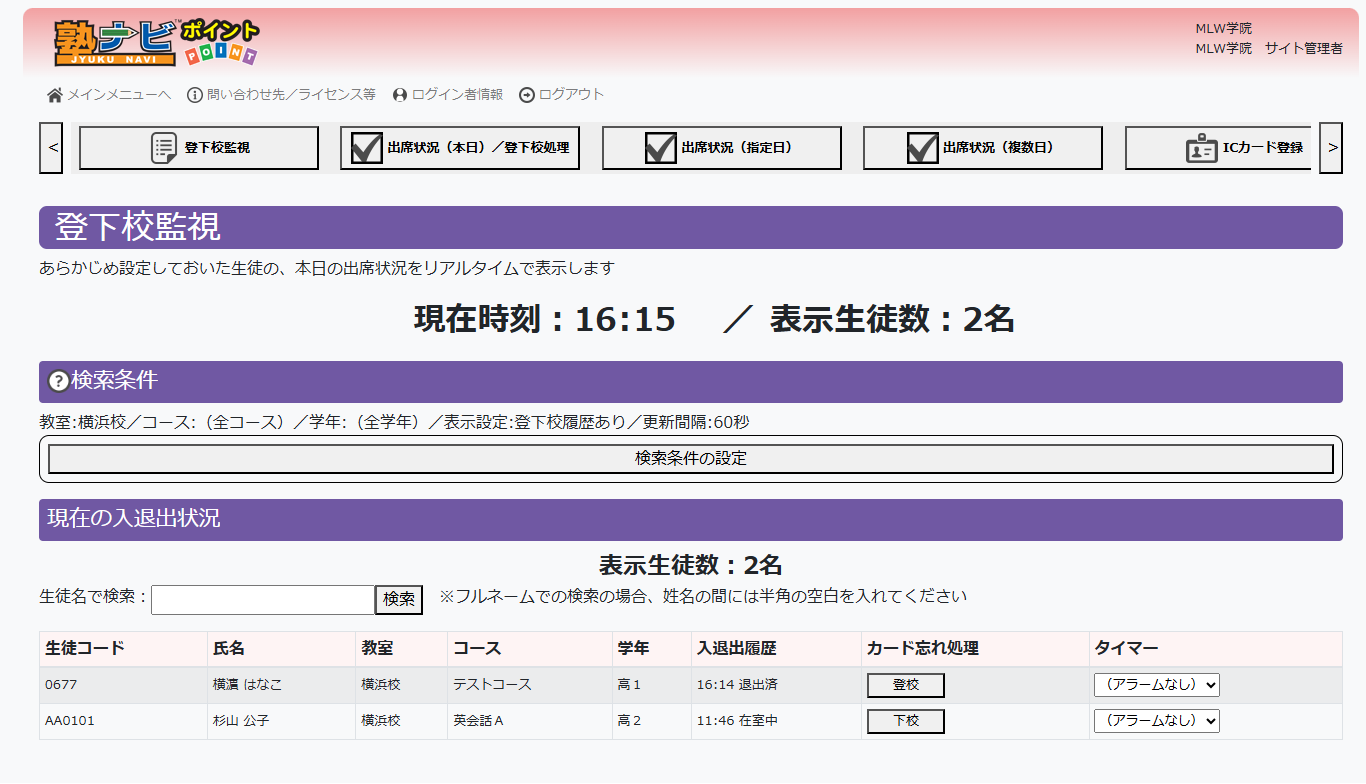Switch to the 出席状況（指定日） tab
Screen dimensions: 1366x784
click(721, 147)
